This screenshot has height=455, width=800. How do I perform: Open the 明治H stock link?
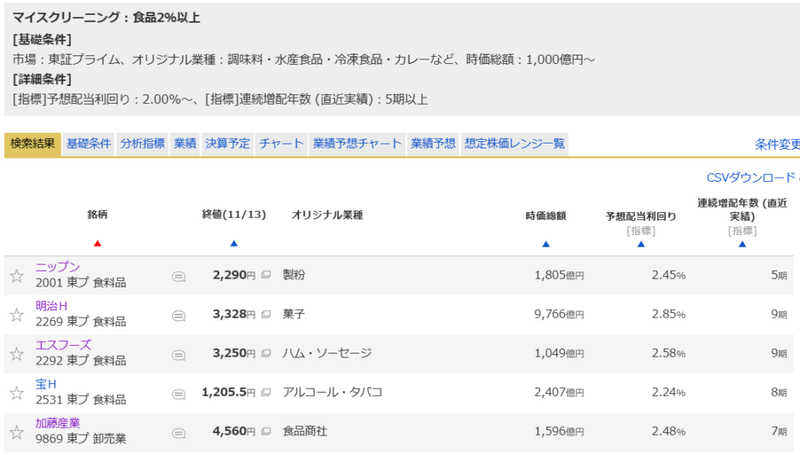pos(52,306)
